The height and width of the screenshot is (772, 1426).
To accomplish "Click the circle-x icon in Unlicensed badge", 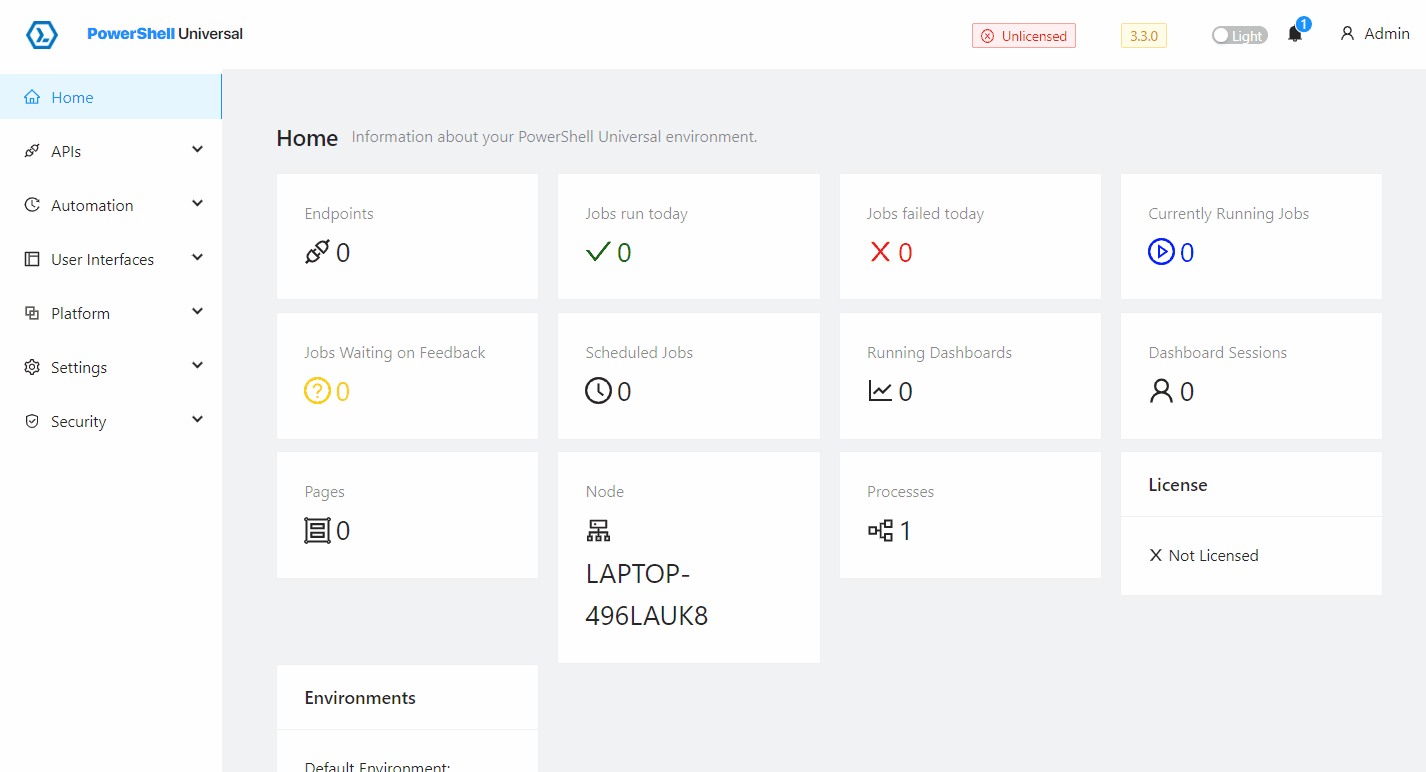I will tap(988, 36).
